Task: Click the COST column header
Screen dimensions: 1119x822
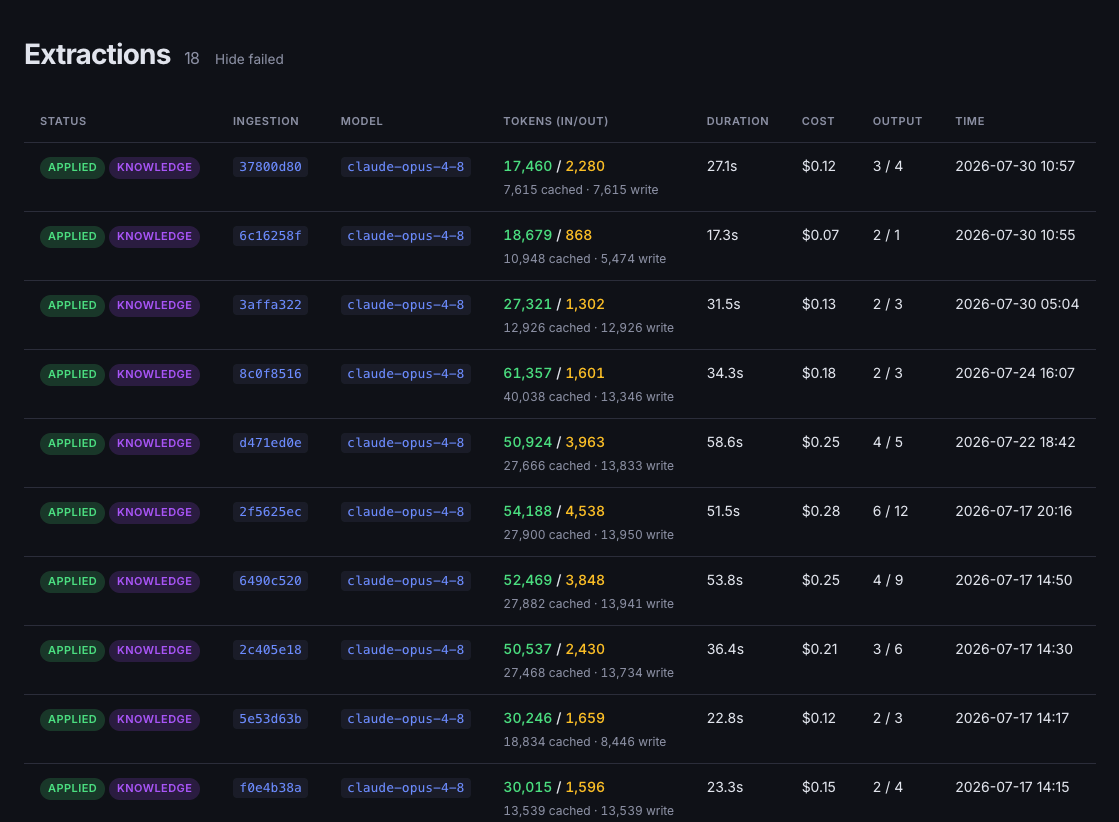Action: 818,121
